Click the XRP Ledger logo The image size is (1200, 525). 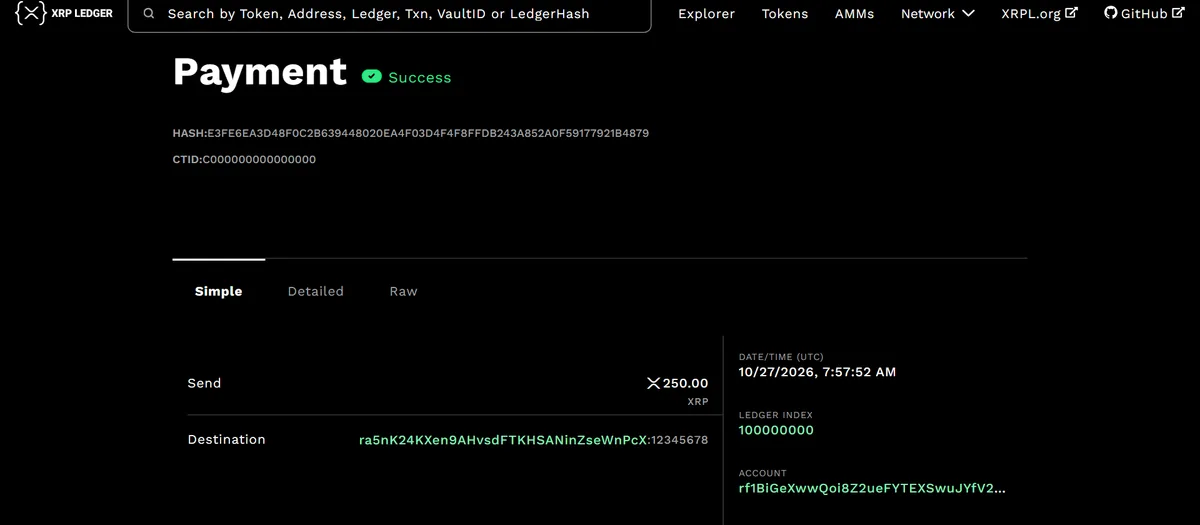(x=64, y=14)
